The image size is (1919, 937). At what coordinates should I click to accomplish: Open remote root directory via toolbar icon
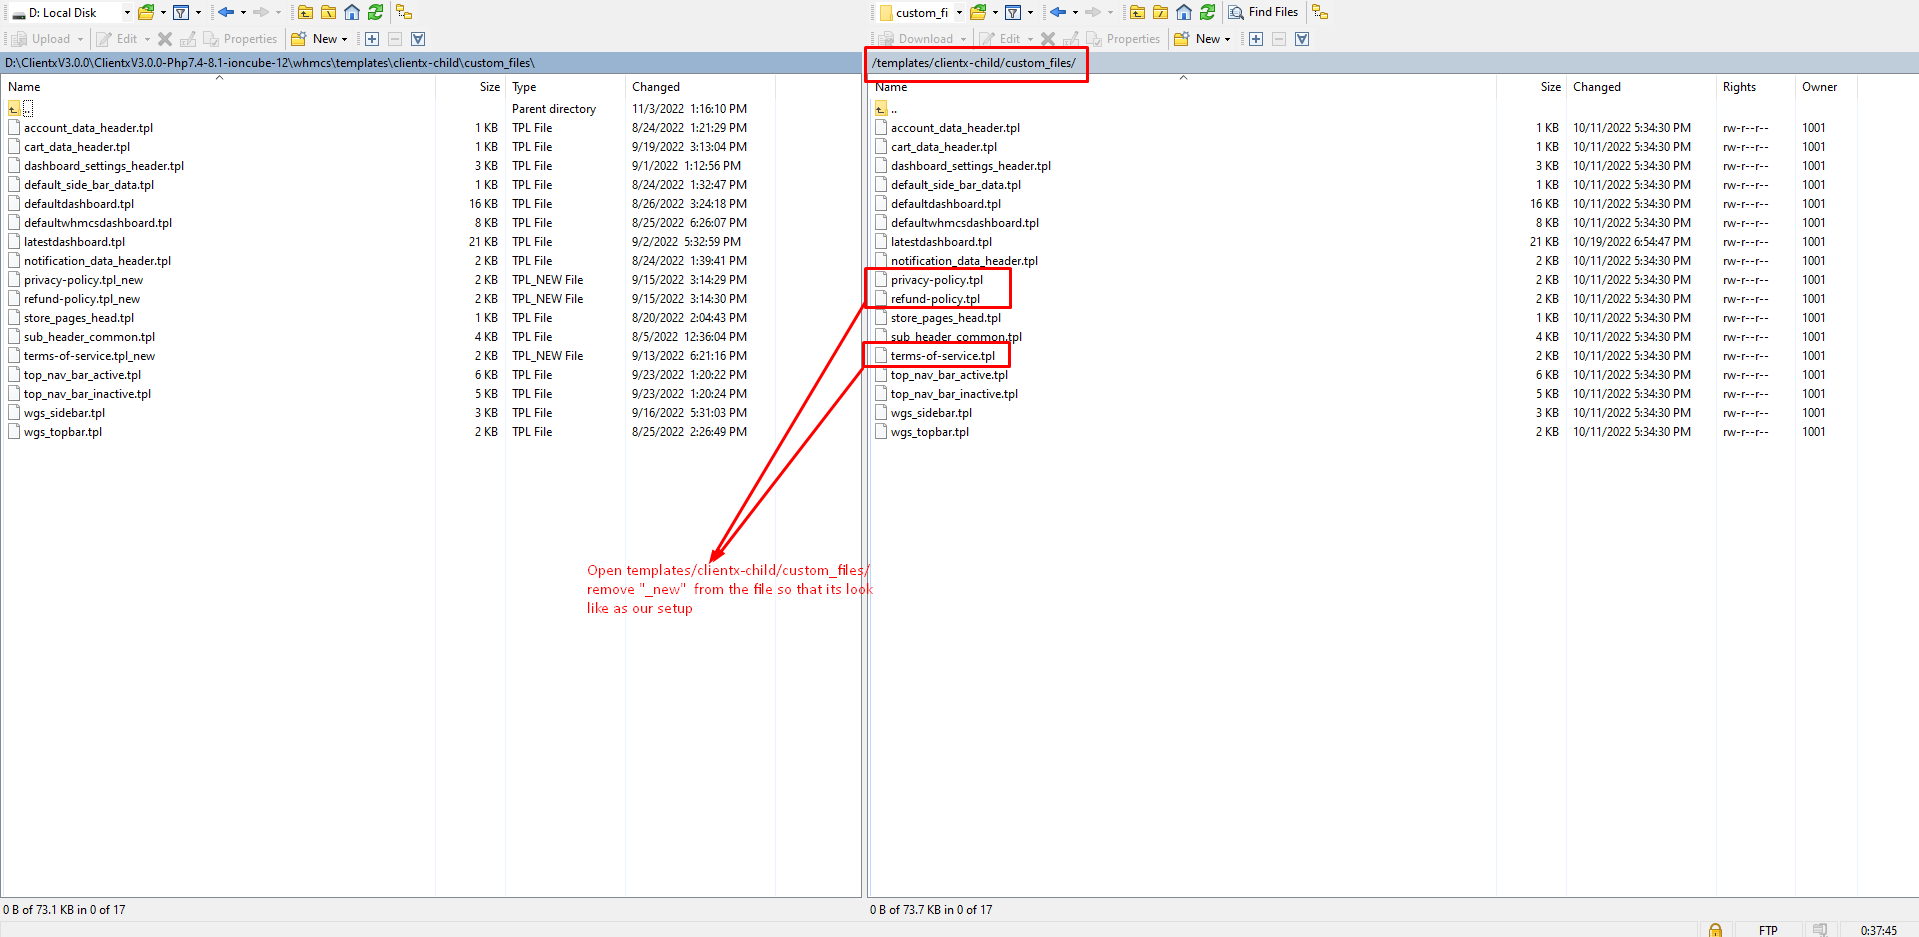click(x=1160, y=12)
